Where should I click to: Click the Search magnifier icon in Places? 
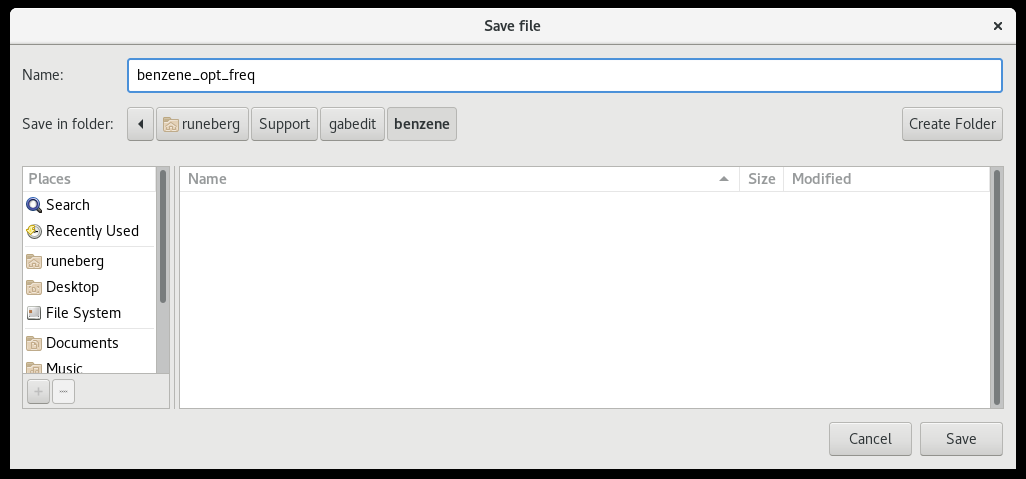pyautogui.click(x=34, y=205)
